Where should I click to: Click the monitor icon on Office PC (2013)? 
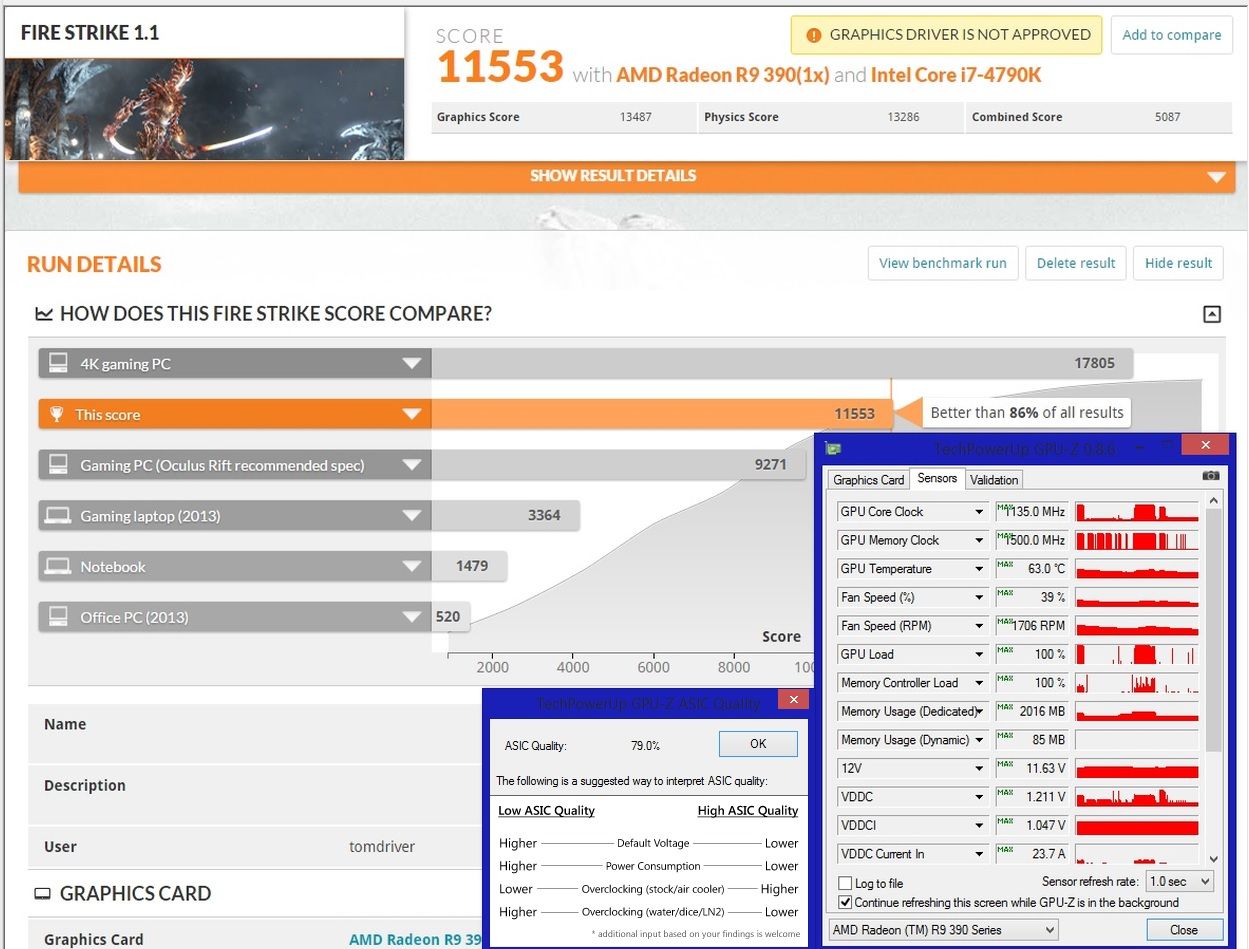tap(58, 616)
